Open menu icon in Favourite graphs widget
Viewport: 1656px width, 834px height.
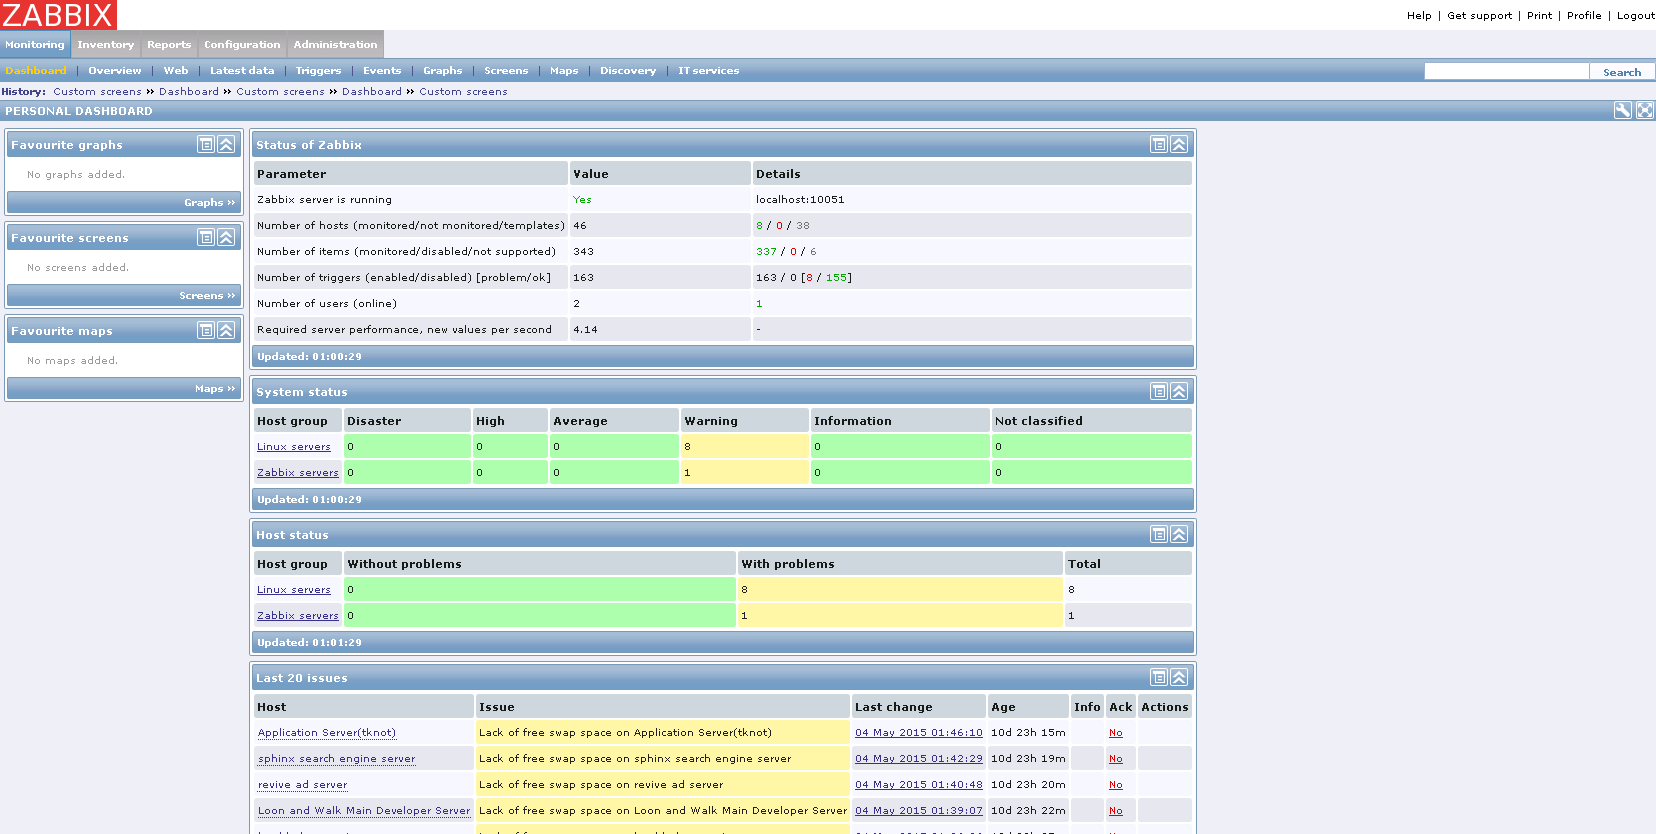[x=206, y=145]
